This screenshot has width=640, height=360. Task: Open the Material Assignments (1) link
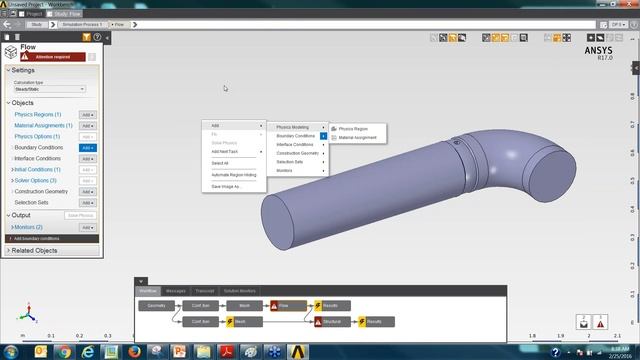coord(43,126)
